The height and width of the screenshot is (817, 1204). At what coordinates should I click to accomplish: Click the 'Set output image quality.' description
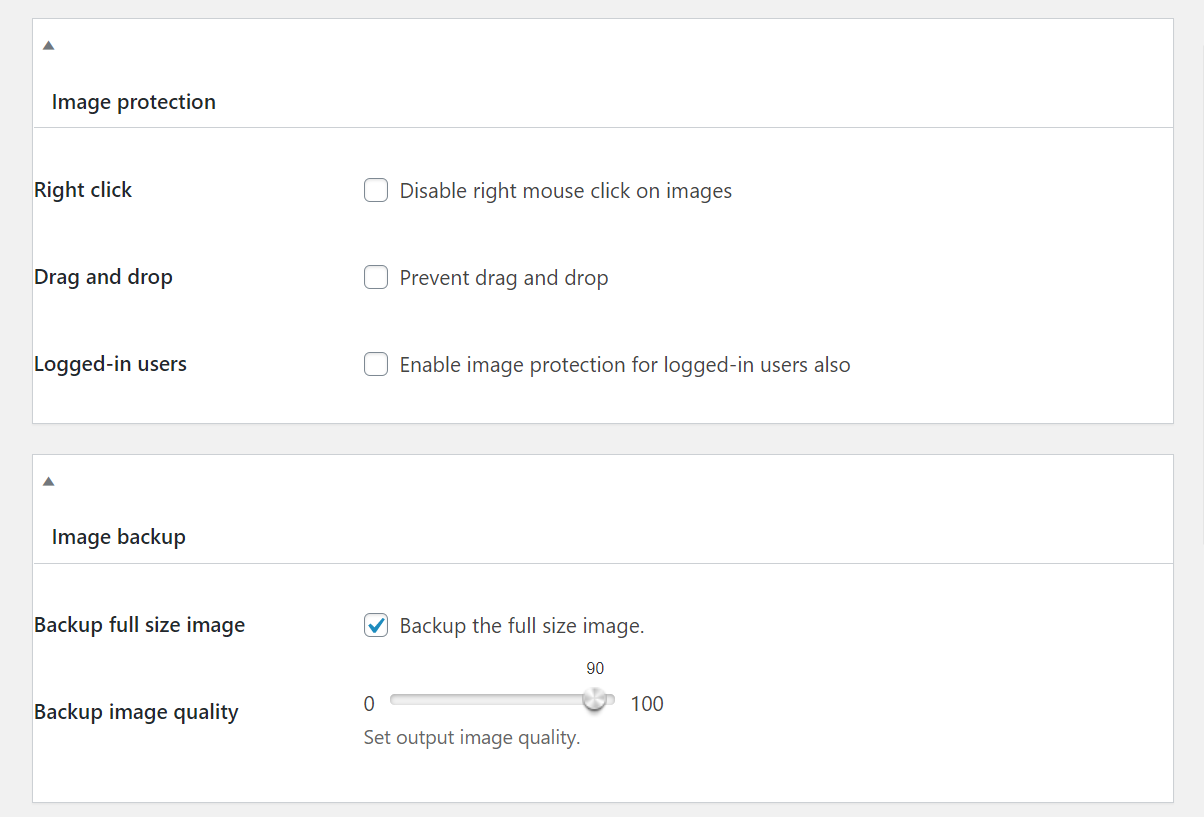tap(471, 739)
